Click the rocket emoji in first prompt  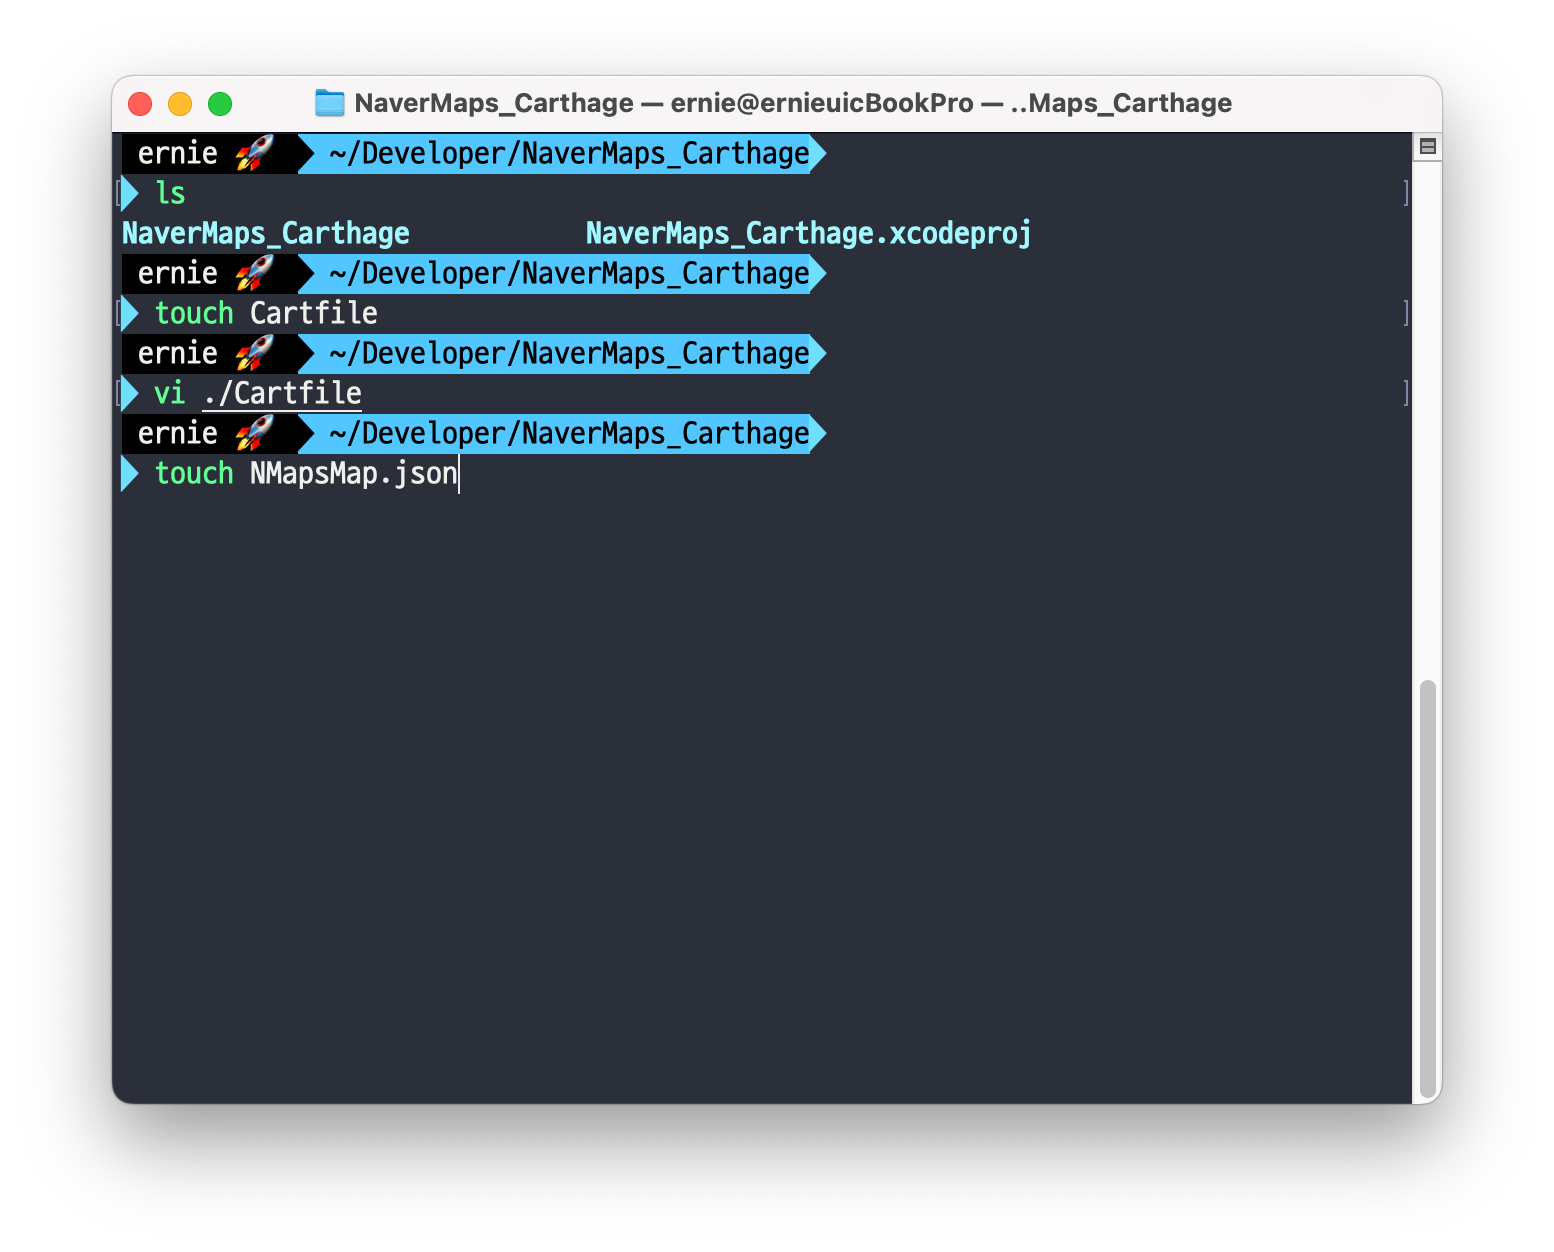tap(255, 153)
